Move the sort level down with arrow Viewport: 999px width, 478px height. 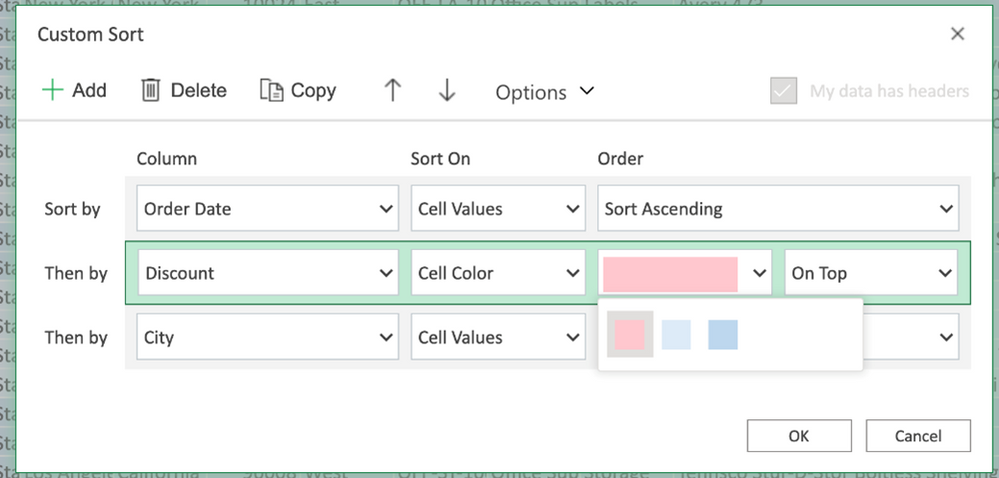click(446, 90)
